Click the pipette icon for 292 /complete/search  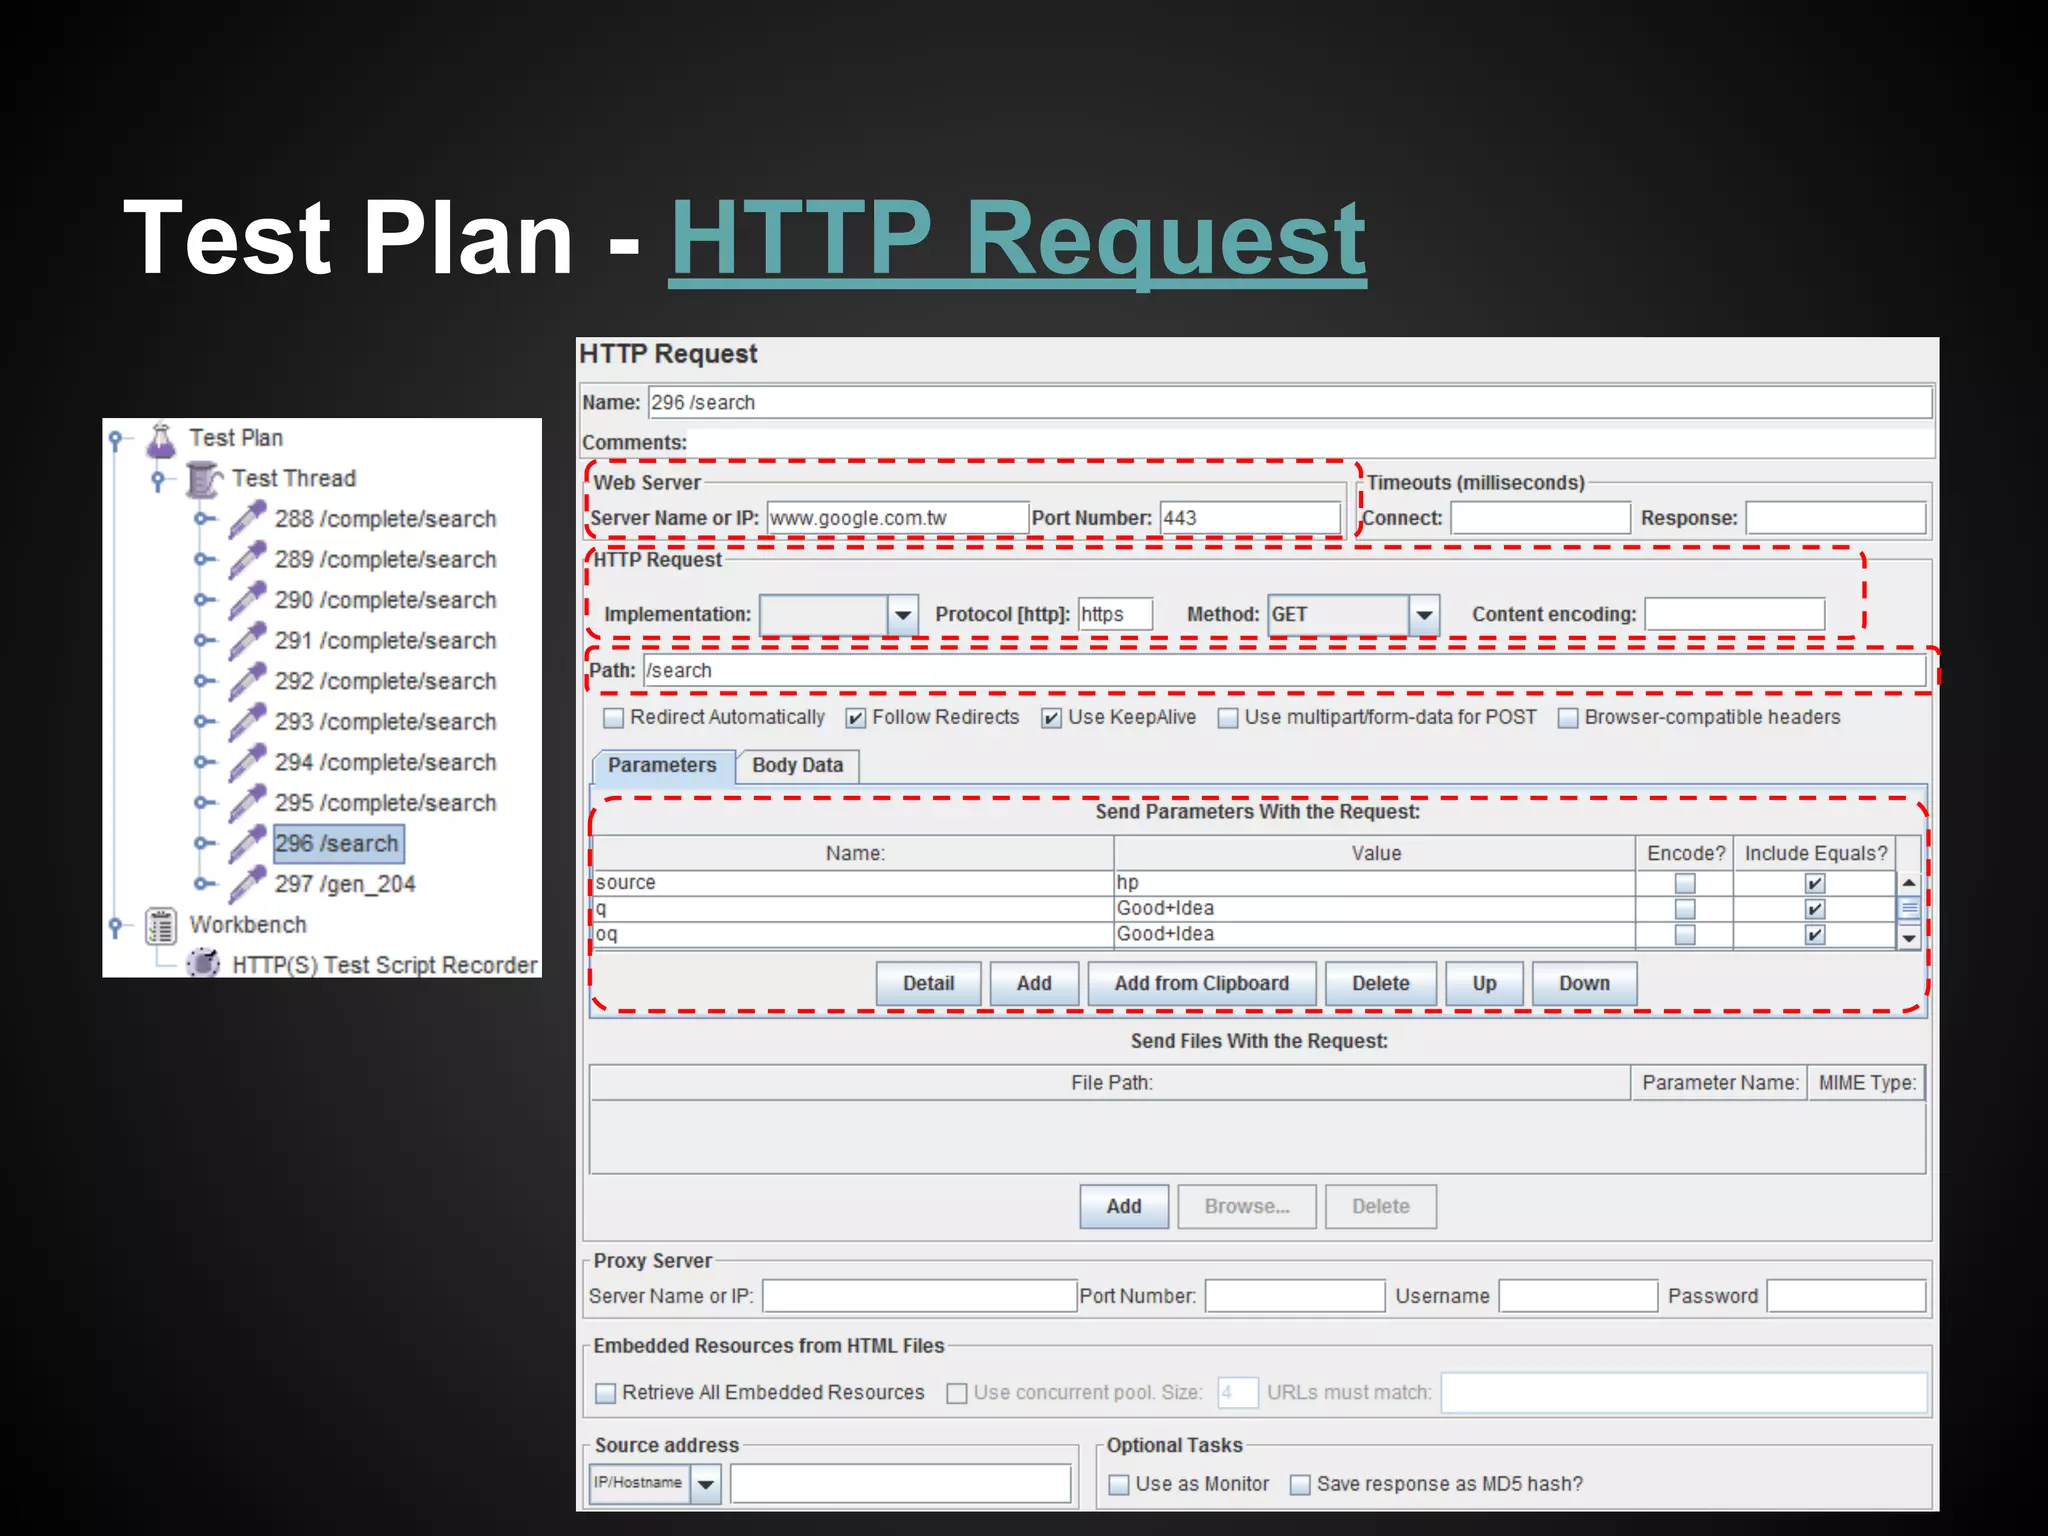click(x=247, y=682)
